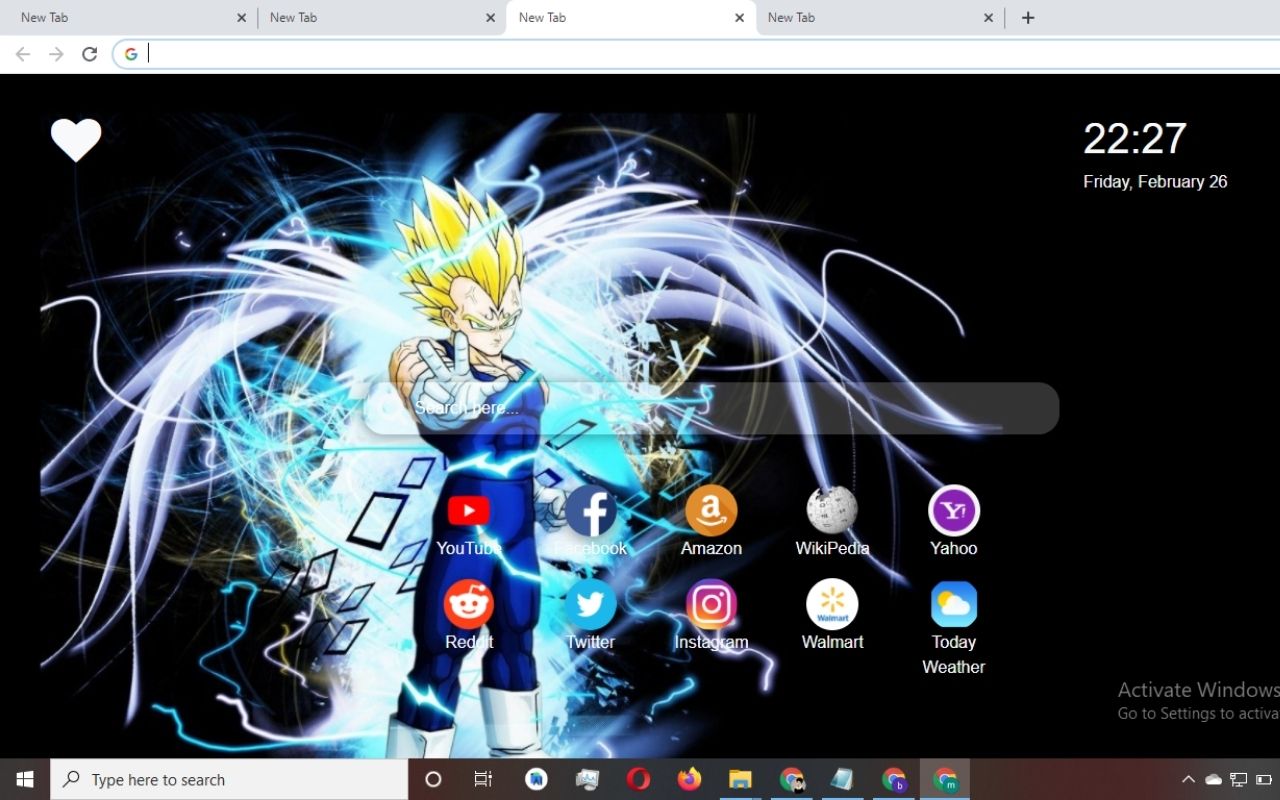Image resolution: width=1280 pixels, height=800 pixels.
Task: Open Task View on the taskbar
Action: point(483,779)
